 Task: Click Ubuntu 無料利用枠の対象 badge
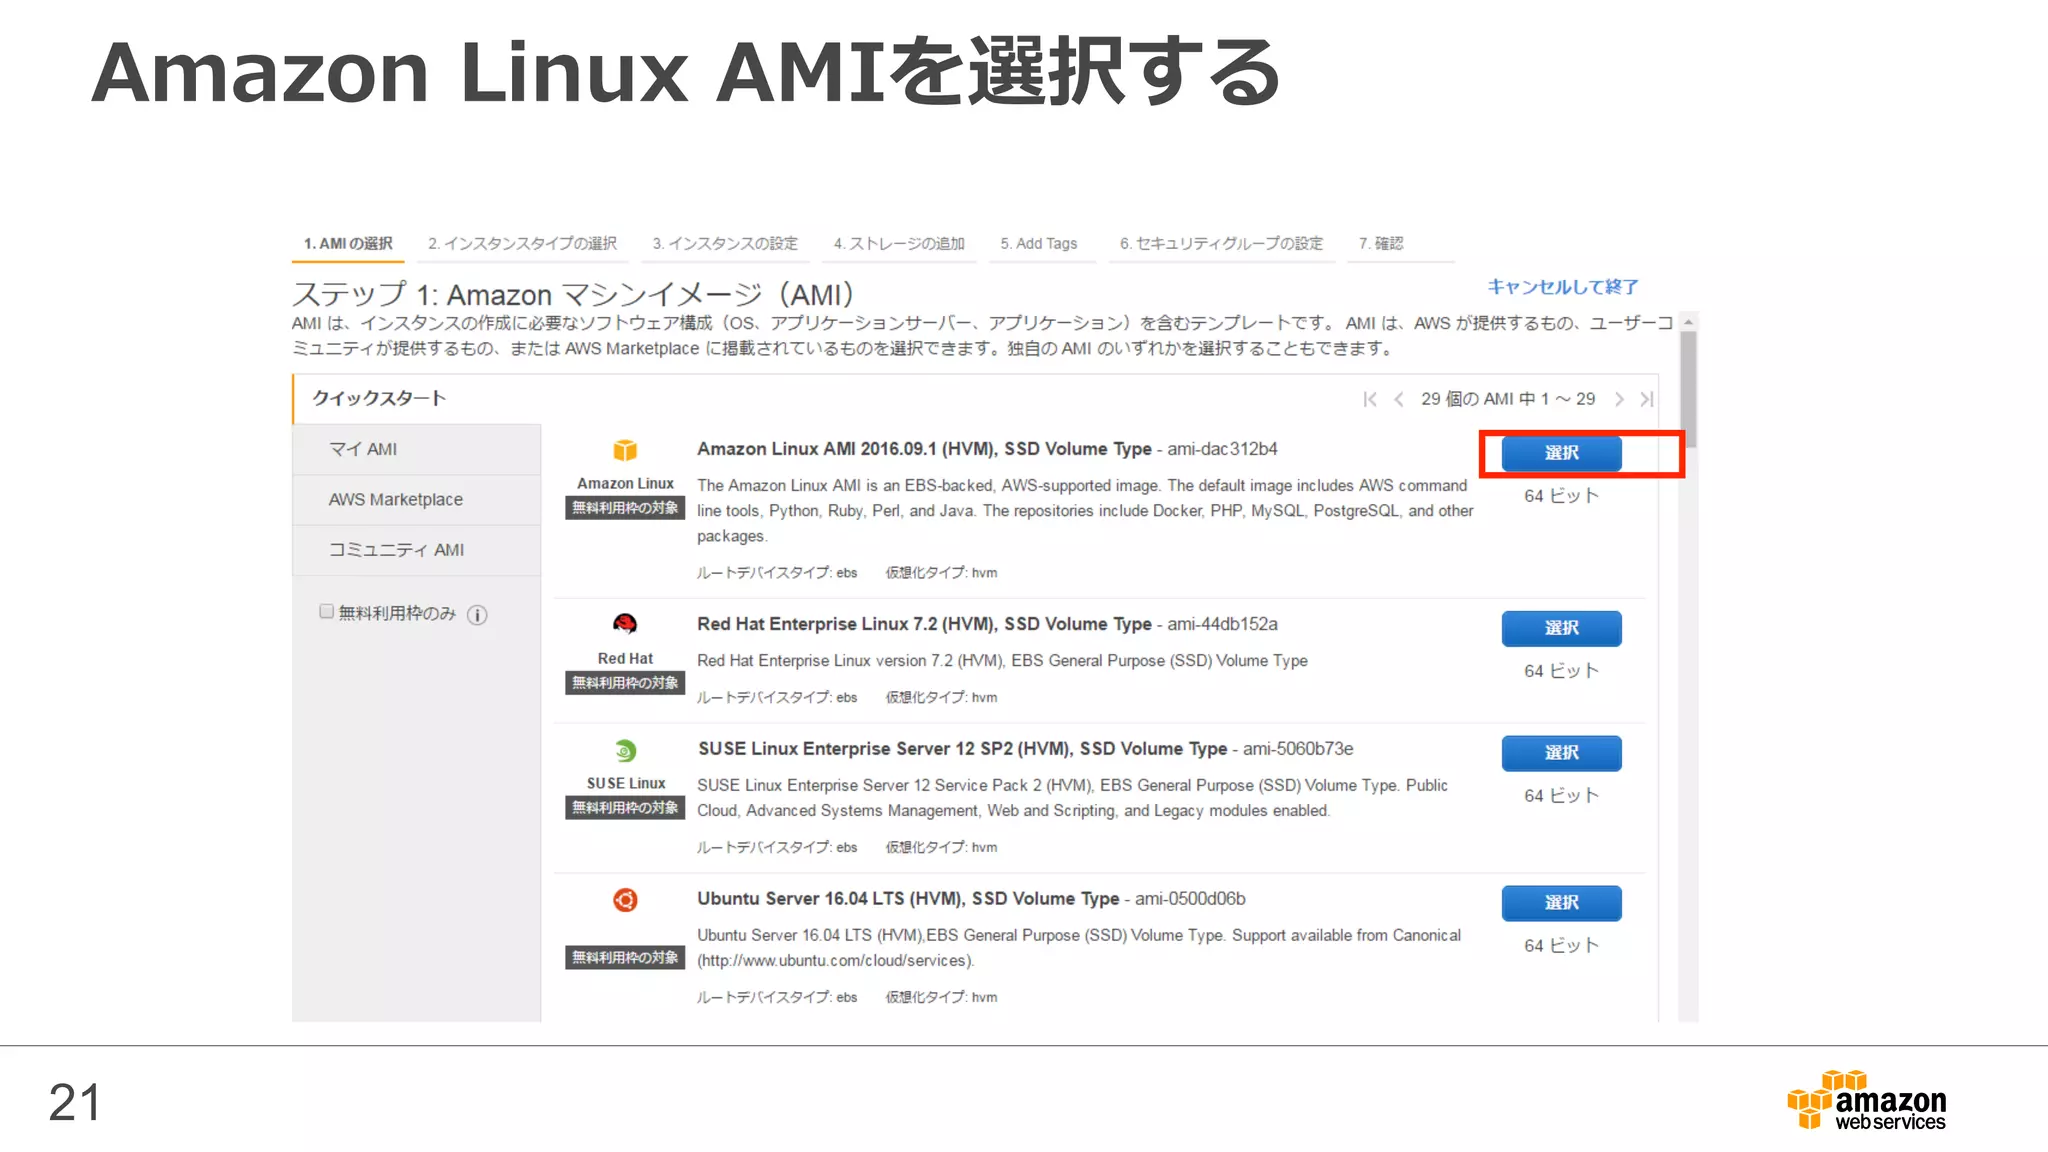(625, 958)
